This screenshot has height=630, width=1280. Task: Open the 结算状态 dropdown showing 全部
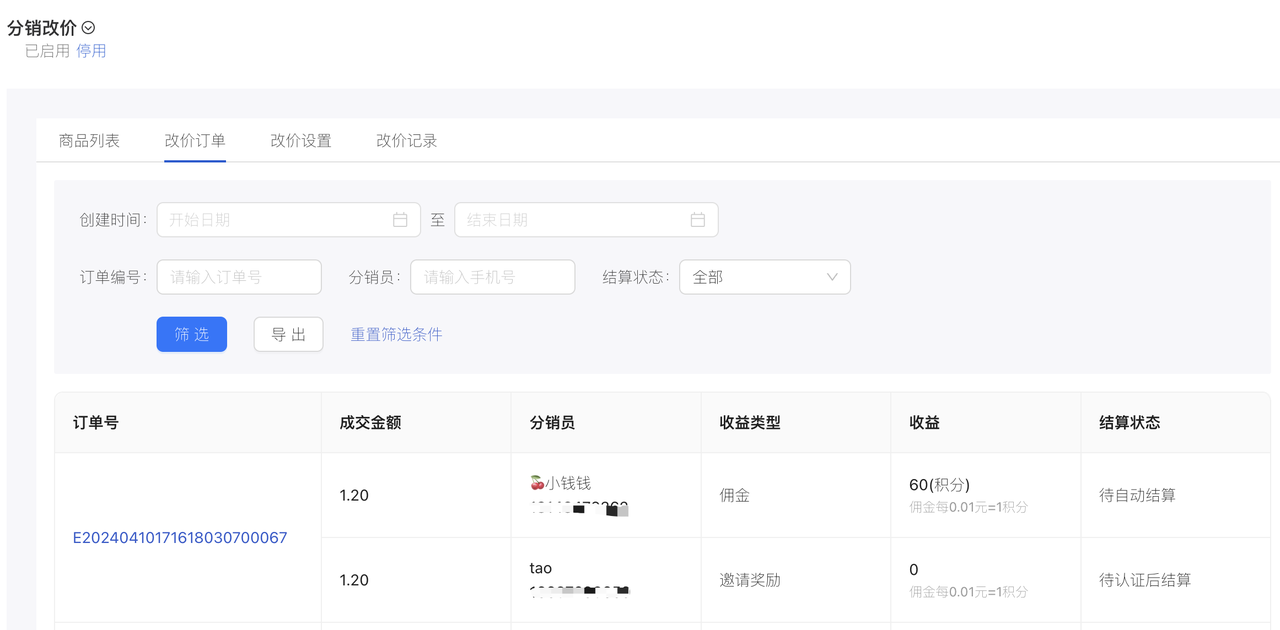point(765,277)
